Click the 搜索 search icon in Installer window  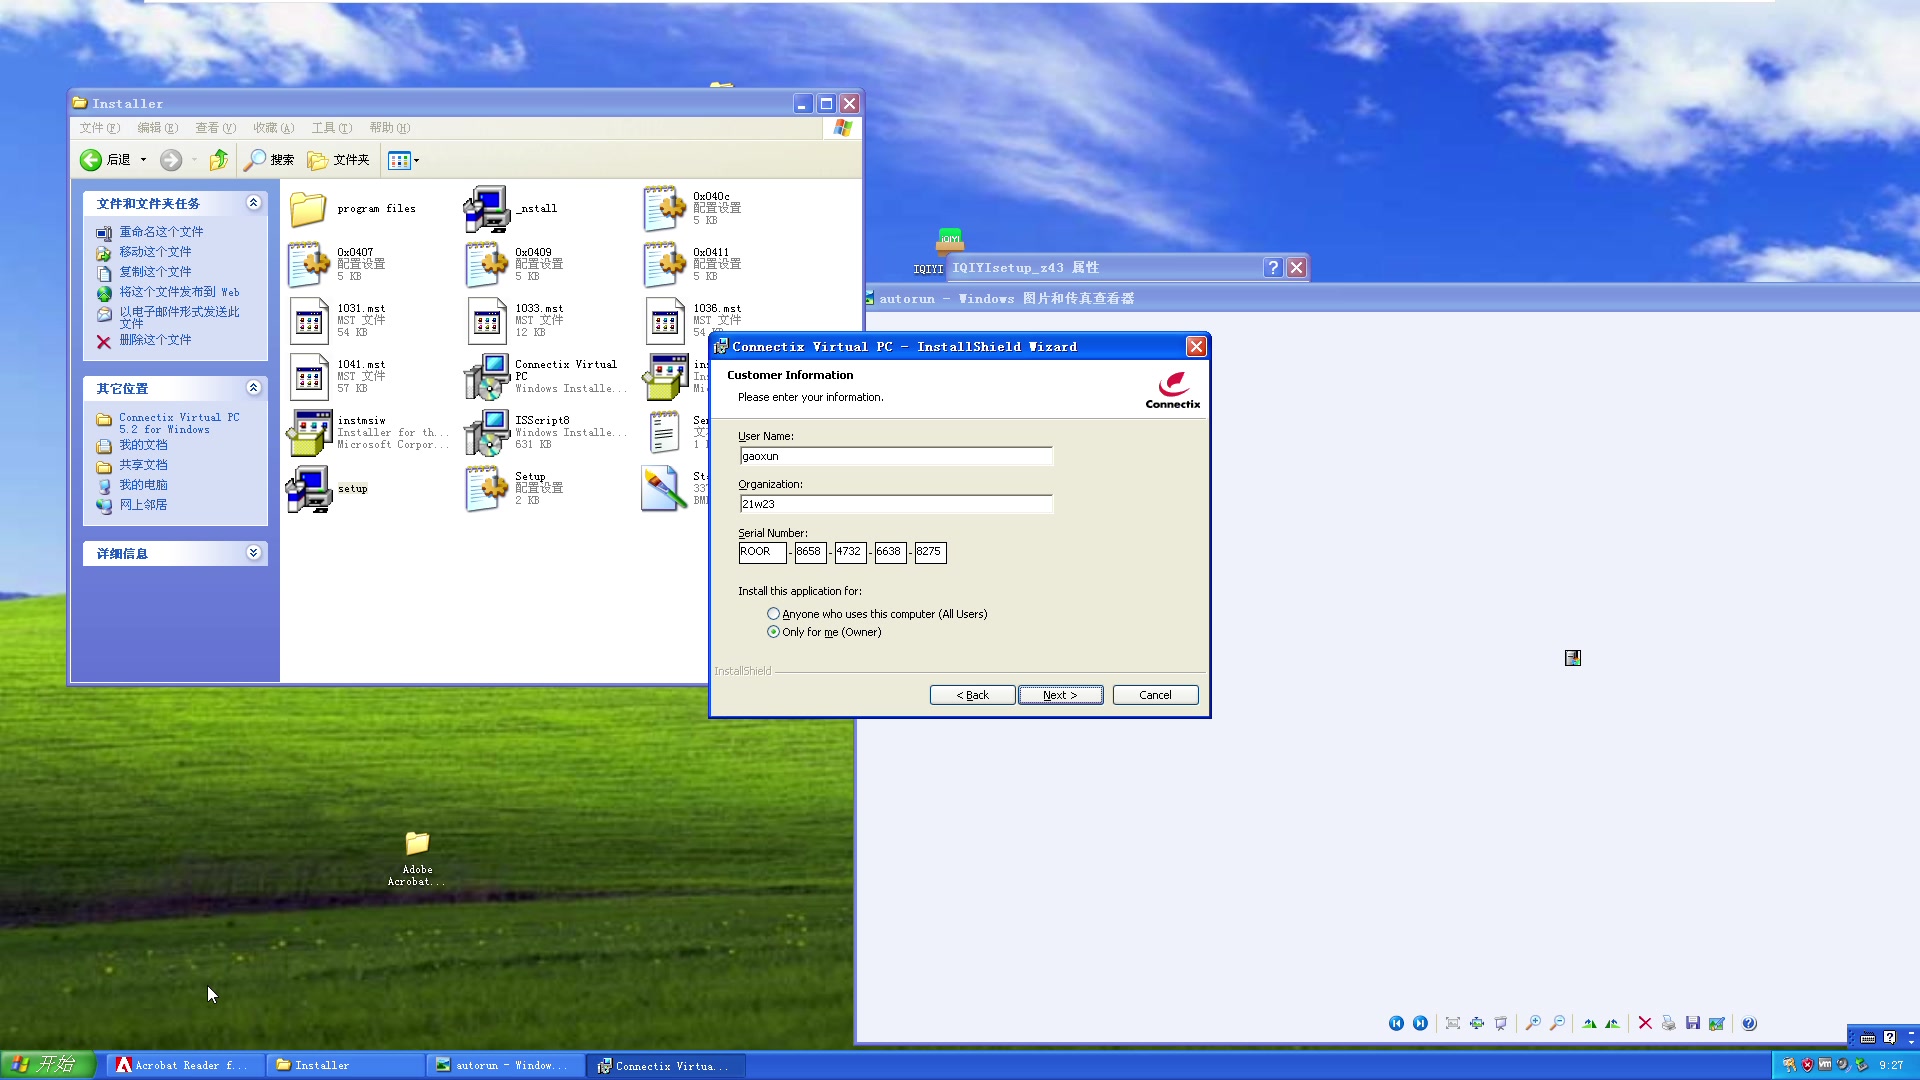(x=268, y=160)
